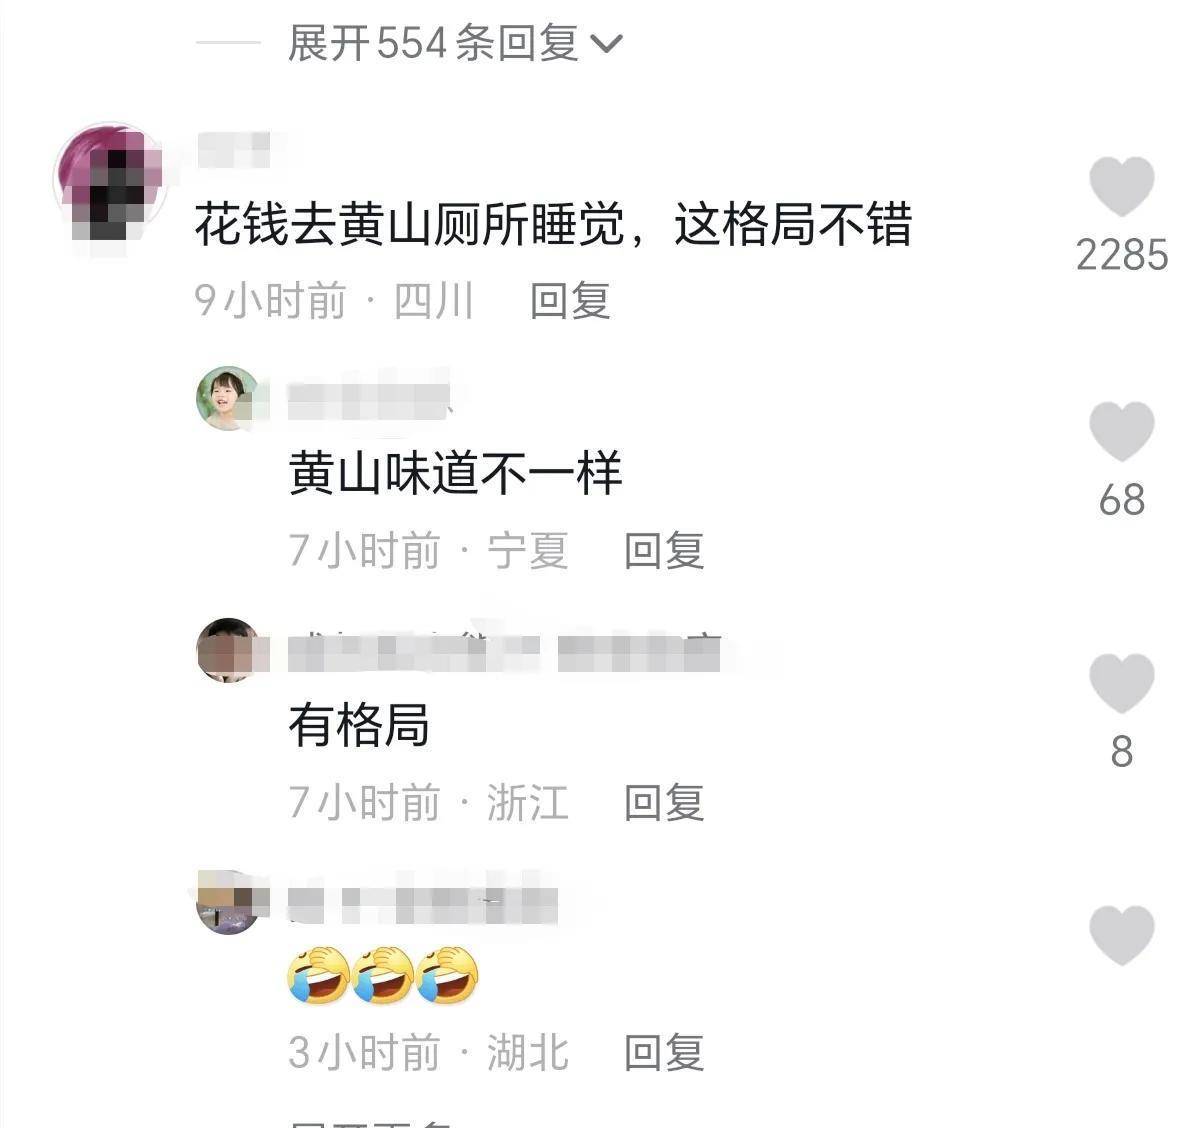Reply to the 宁夏 comment via 回复
Image resolution: width=1200 pixels, height=1128 pixels.
[x=664, y=550]
